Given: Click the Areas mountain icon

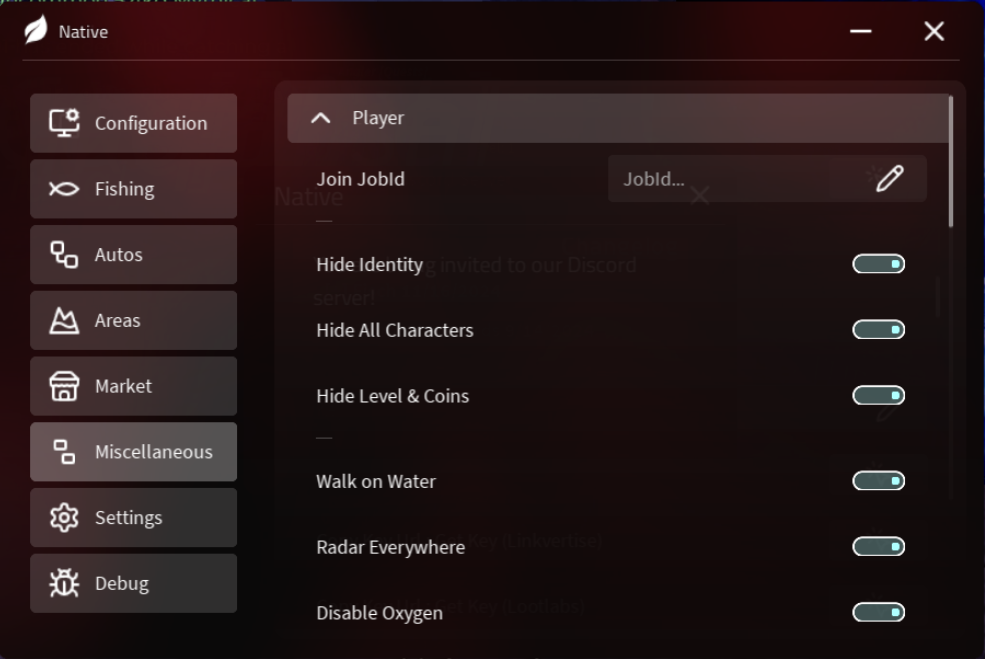Looking at the screenshot, I should pyautogui.click(x=64, y=320).
